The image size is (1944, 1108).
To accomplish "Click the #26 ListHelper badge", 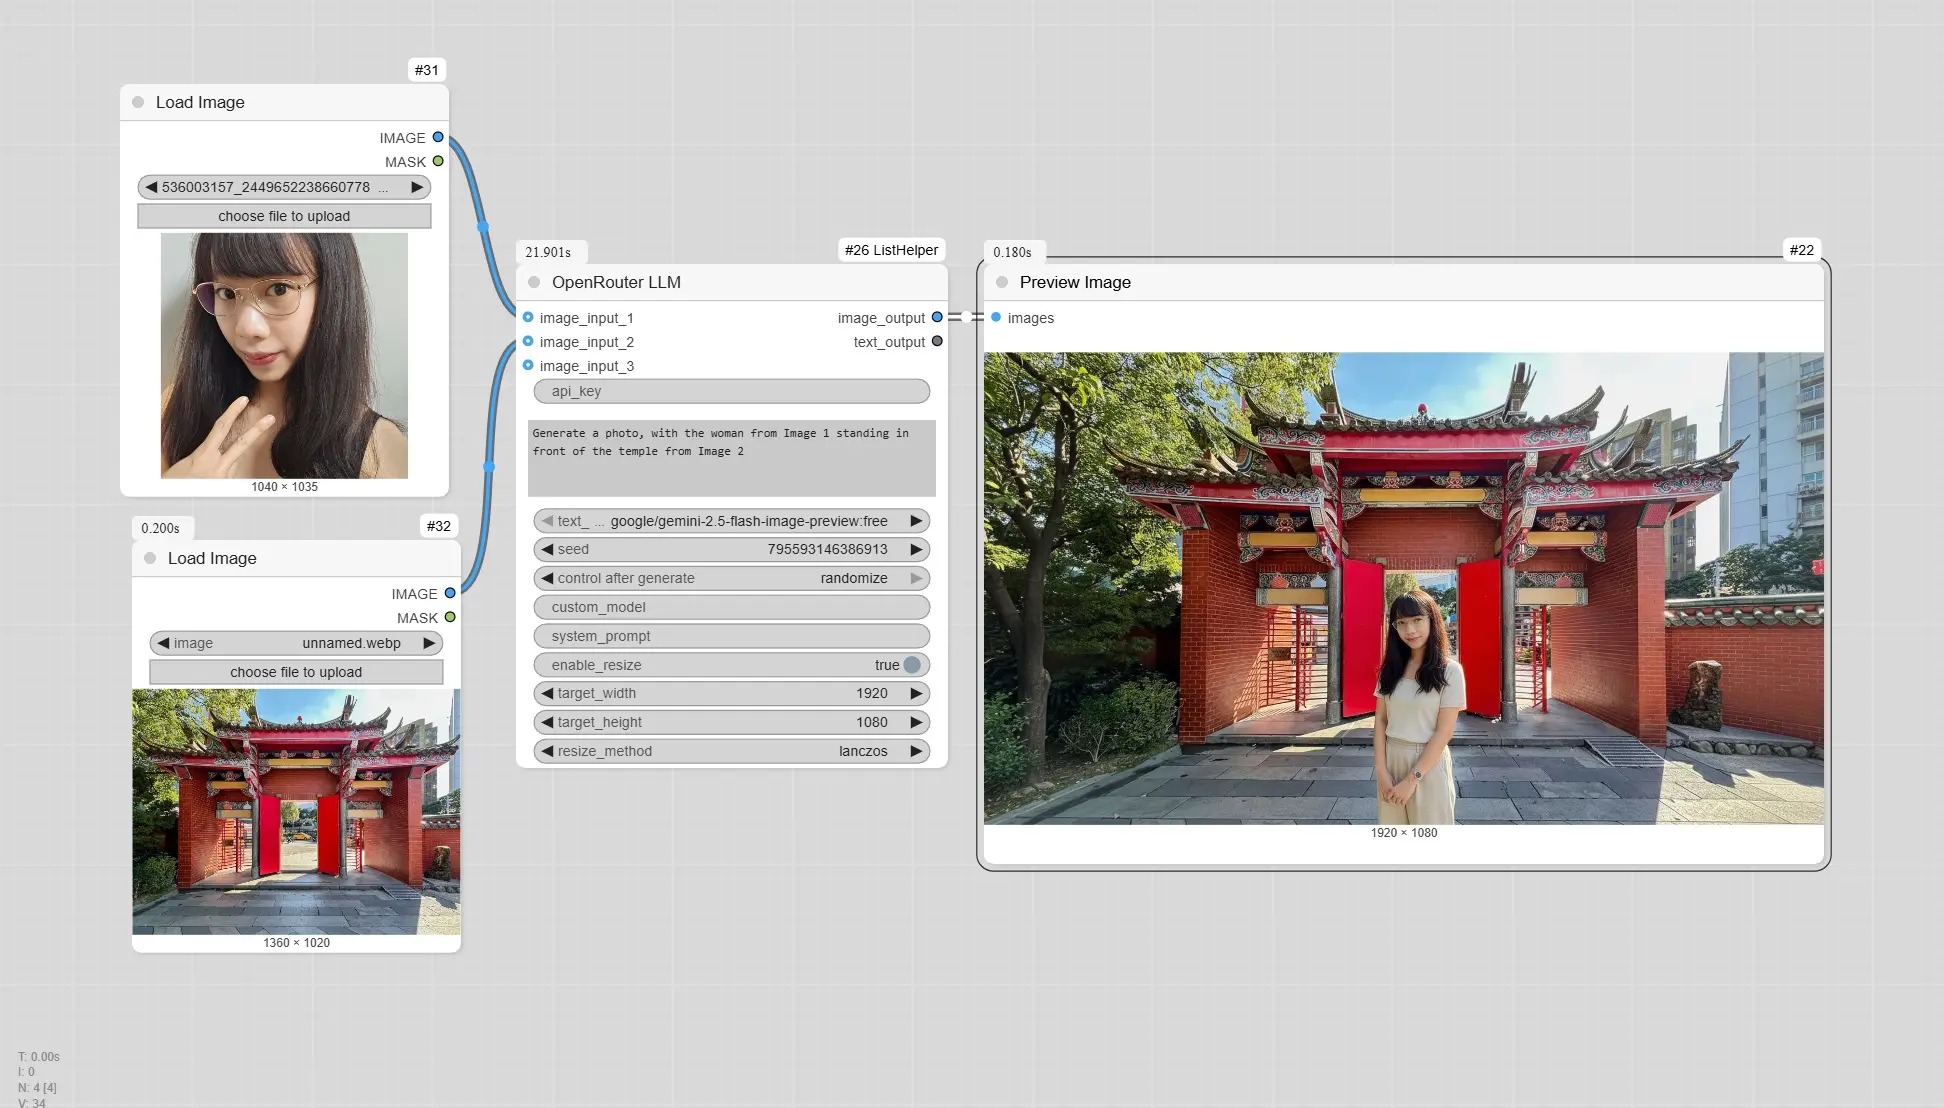I will point(891,250).
